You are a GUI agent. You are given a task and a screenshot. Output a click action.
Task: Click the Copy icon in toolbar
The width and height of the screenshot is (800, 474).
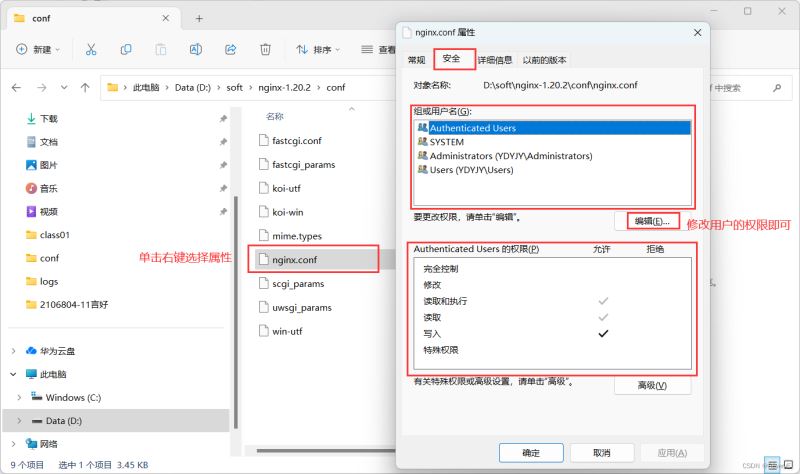tap(126, 49)
